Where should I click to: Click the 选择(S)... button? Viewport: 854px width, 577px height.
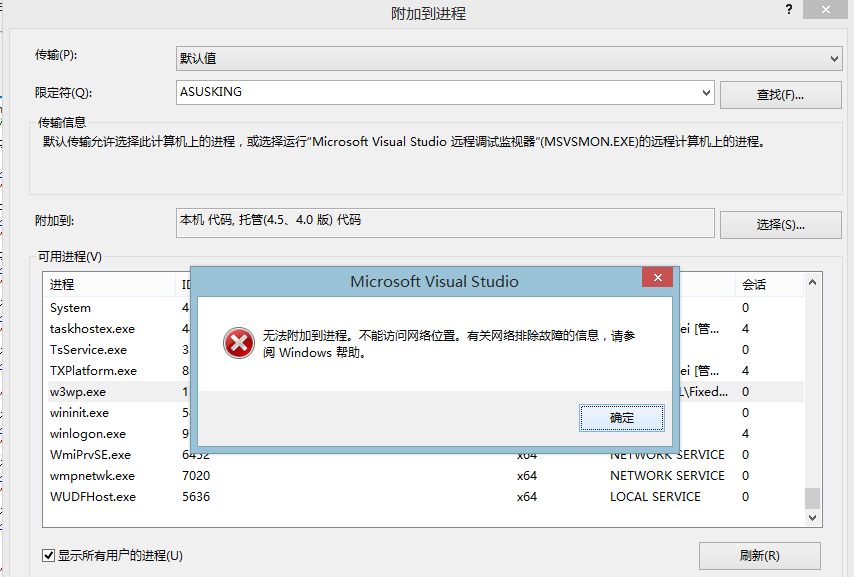pyautogui.click(x=780, y=224)
